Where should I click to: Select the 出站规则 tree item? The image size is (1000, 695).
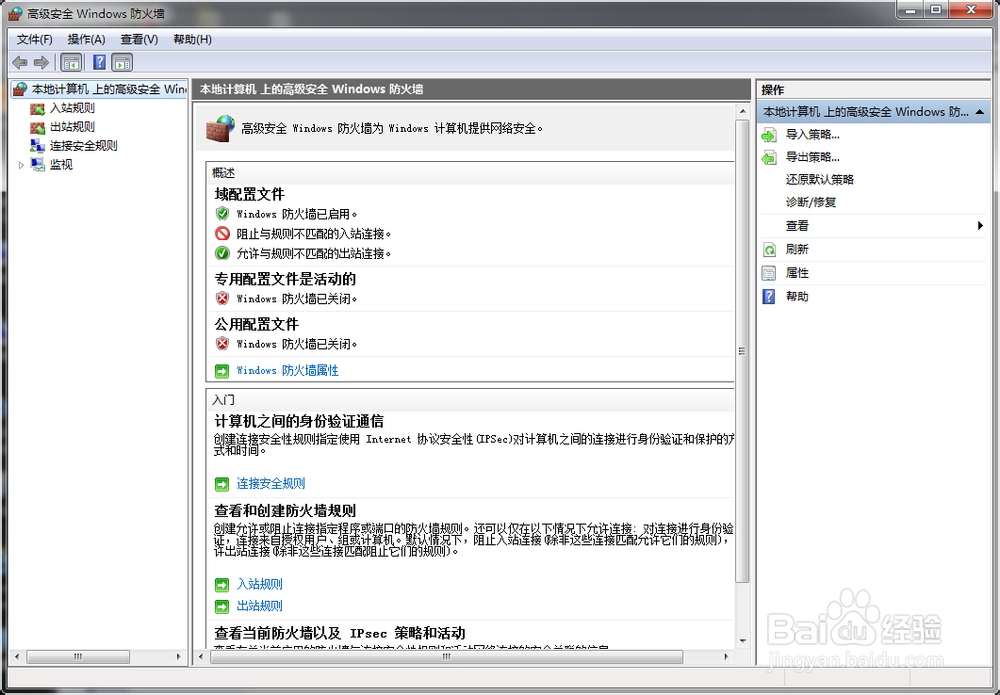[x=72, y=127]
